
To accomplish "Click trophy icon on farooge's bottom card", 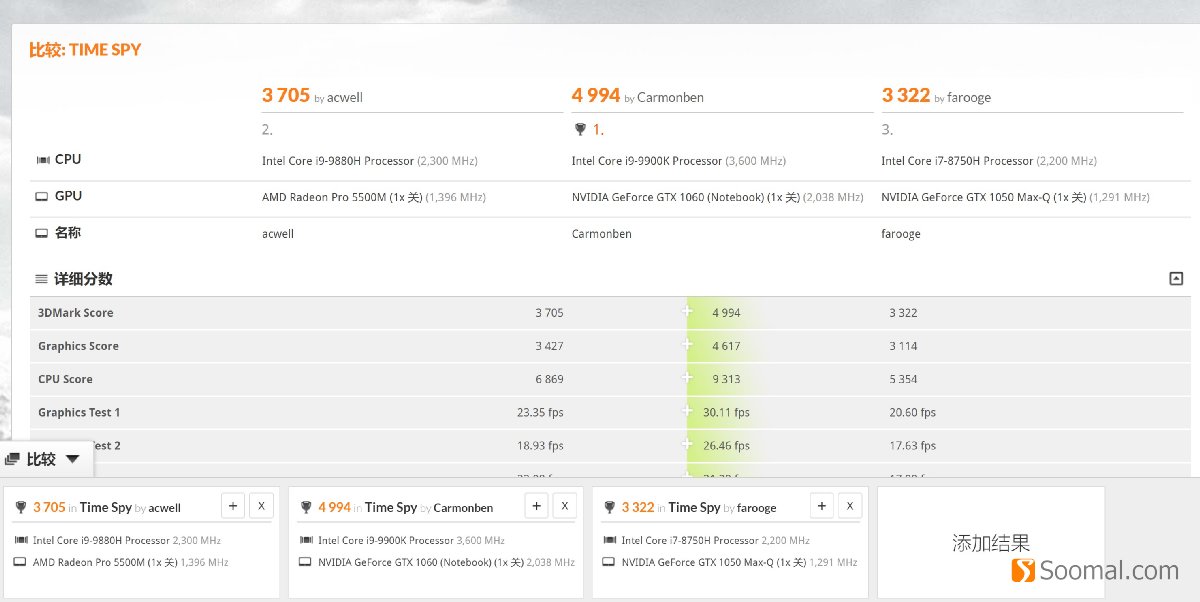I will pos(609,507).
